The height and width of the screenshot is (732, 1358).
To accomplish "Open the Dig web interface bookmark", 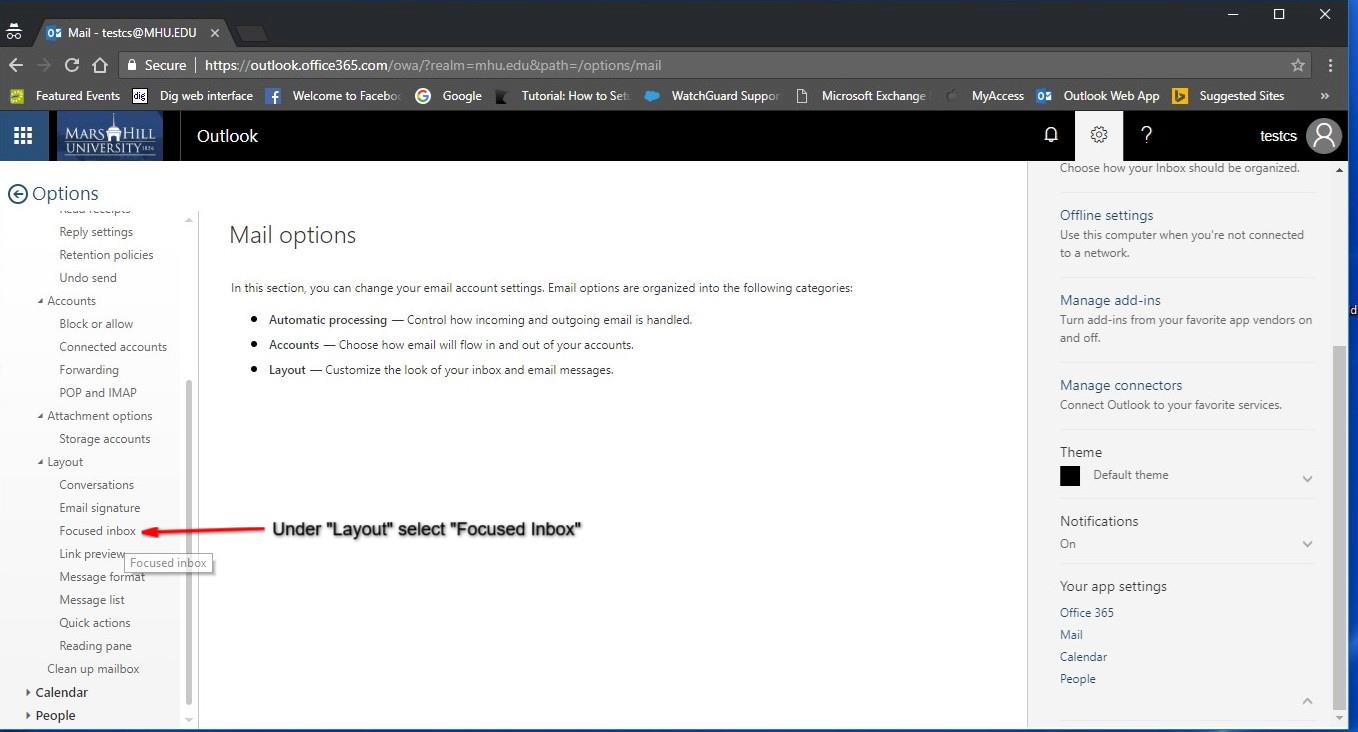I will pyautogui.click(x=193, y=96).
